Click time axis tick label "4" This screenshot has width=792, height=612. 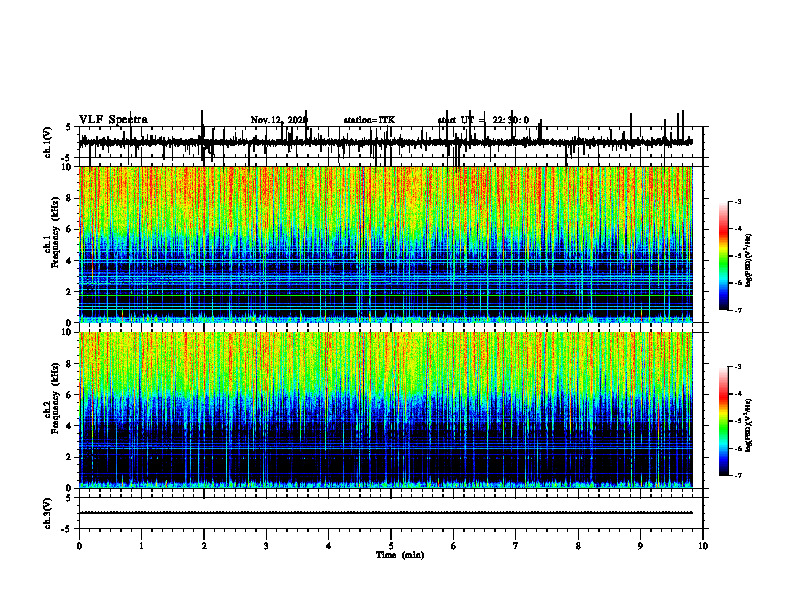[329, 546]
